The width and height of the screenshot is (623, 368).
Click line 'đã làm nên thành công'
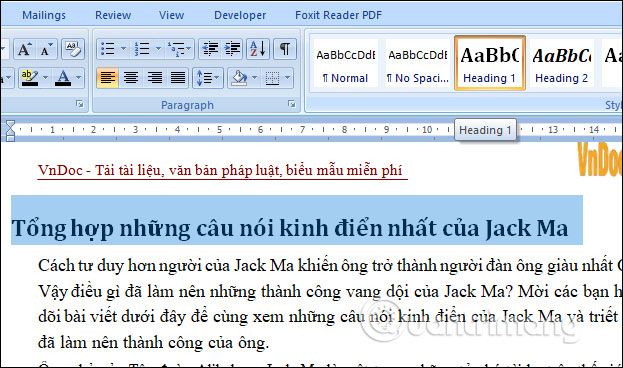coord(154,342)
